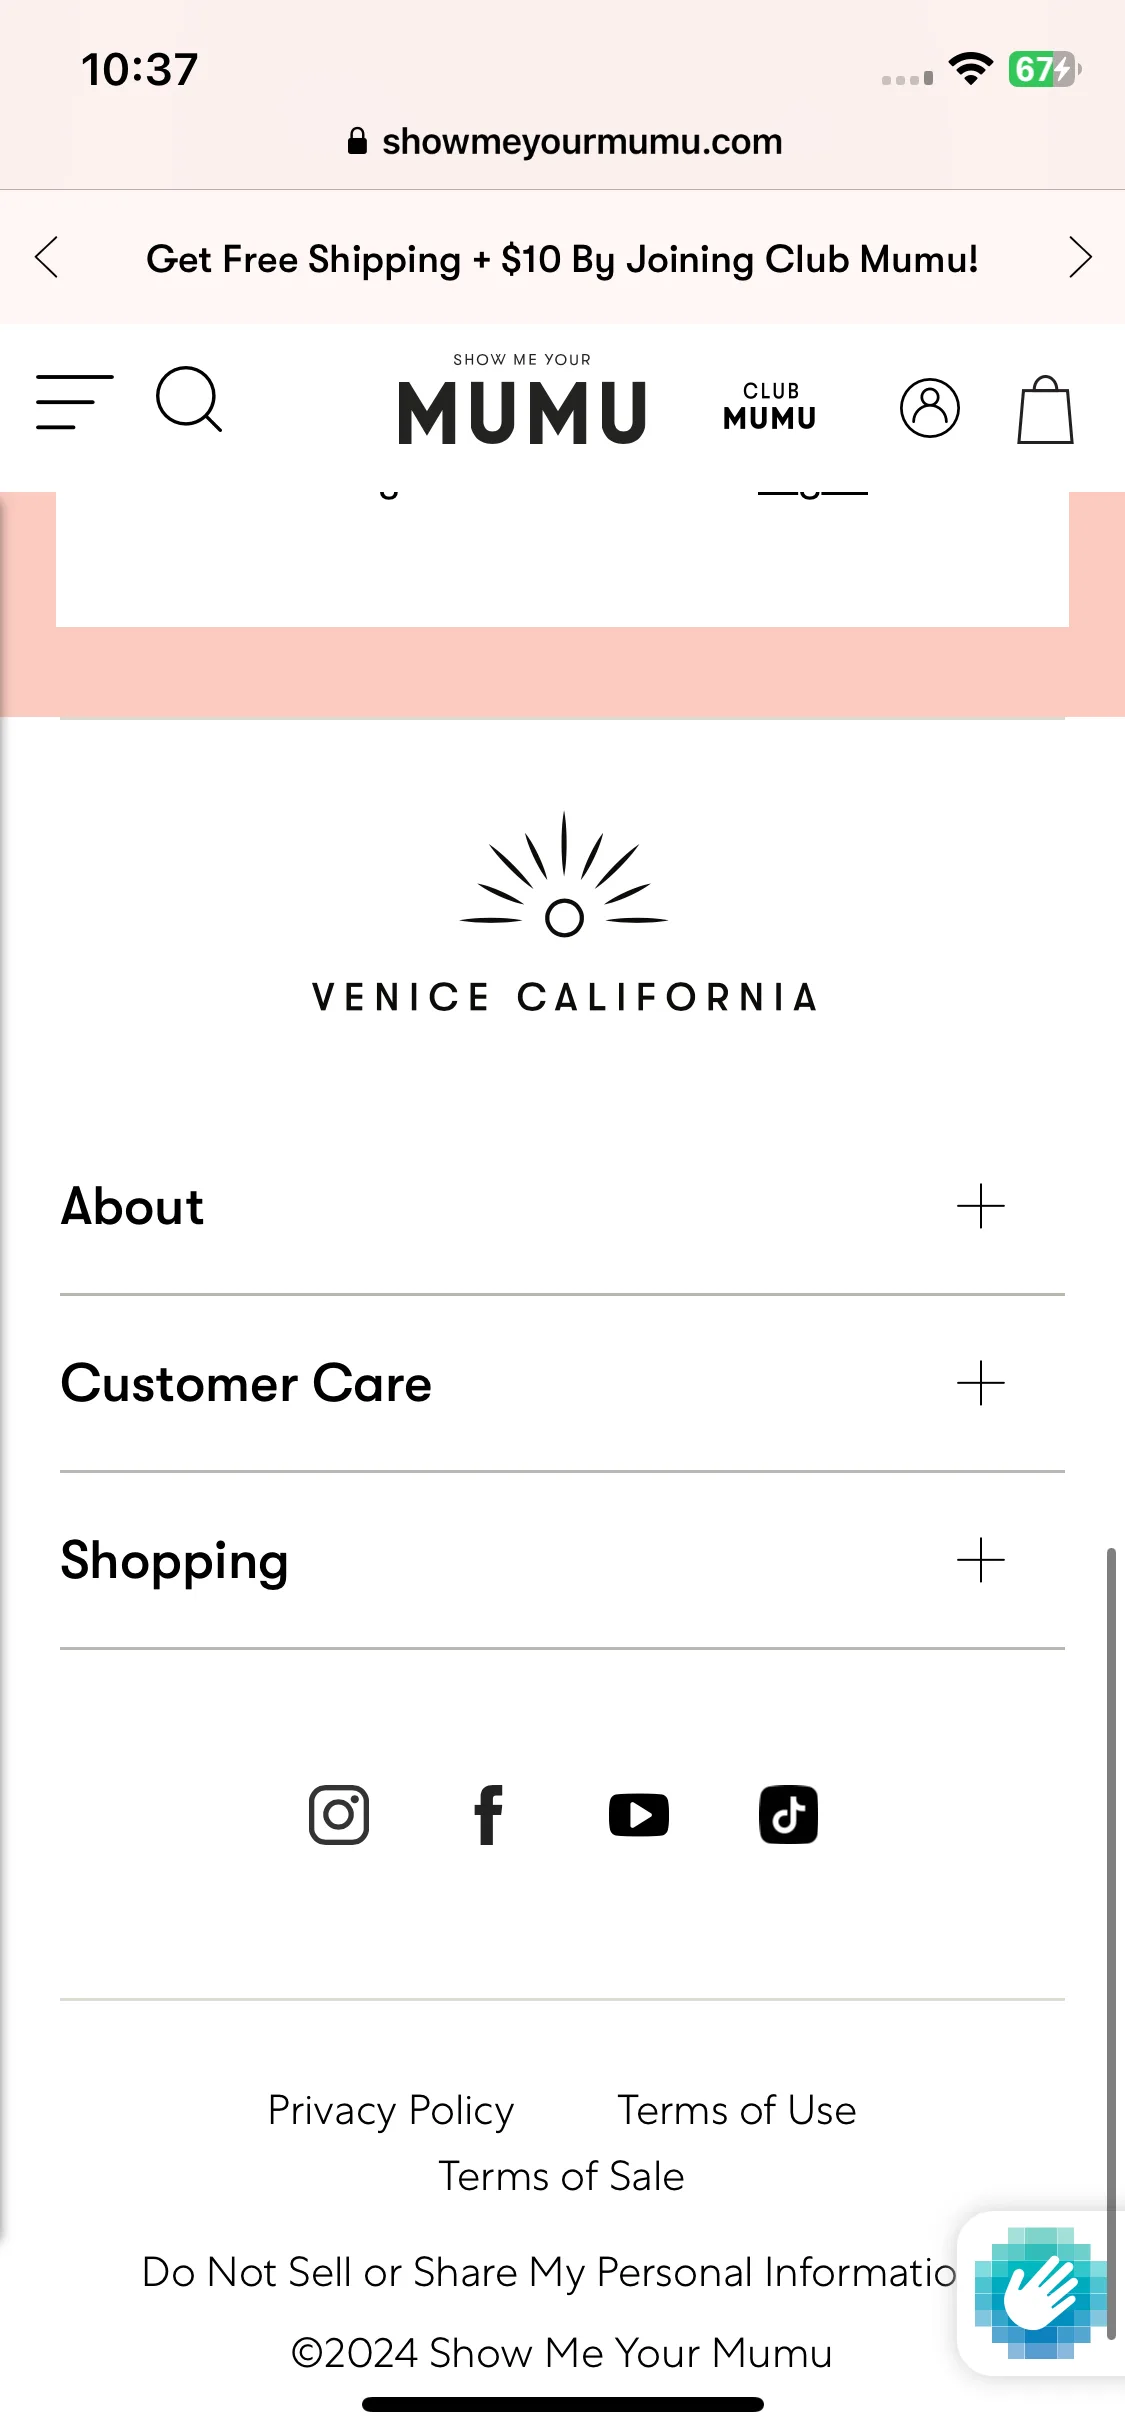Visit the Instagram page
1125x2436 pixels.
[x=339, y=1814]
